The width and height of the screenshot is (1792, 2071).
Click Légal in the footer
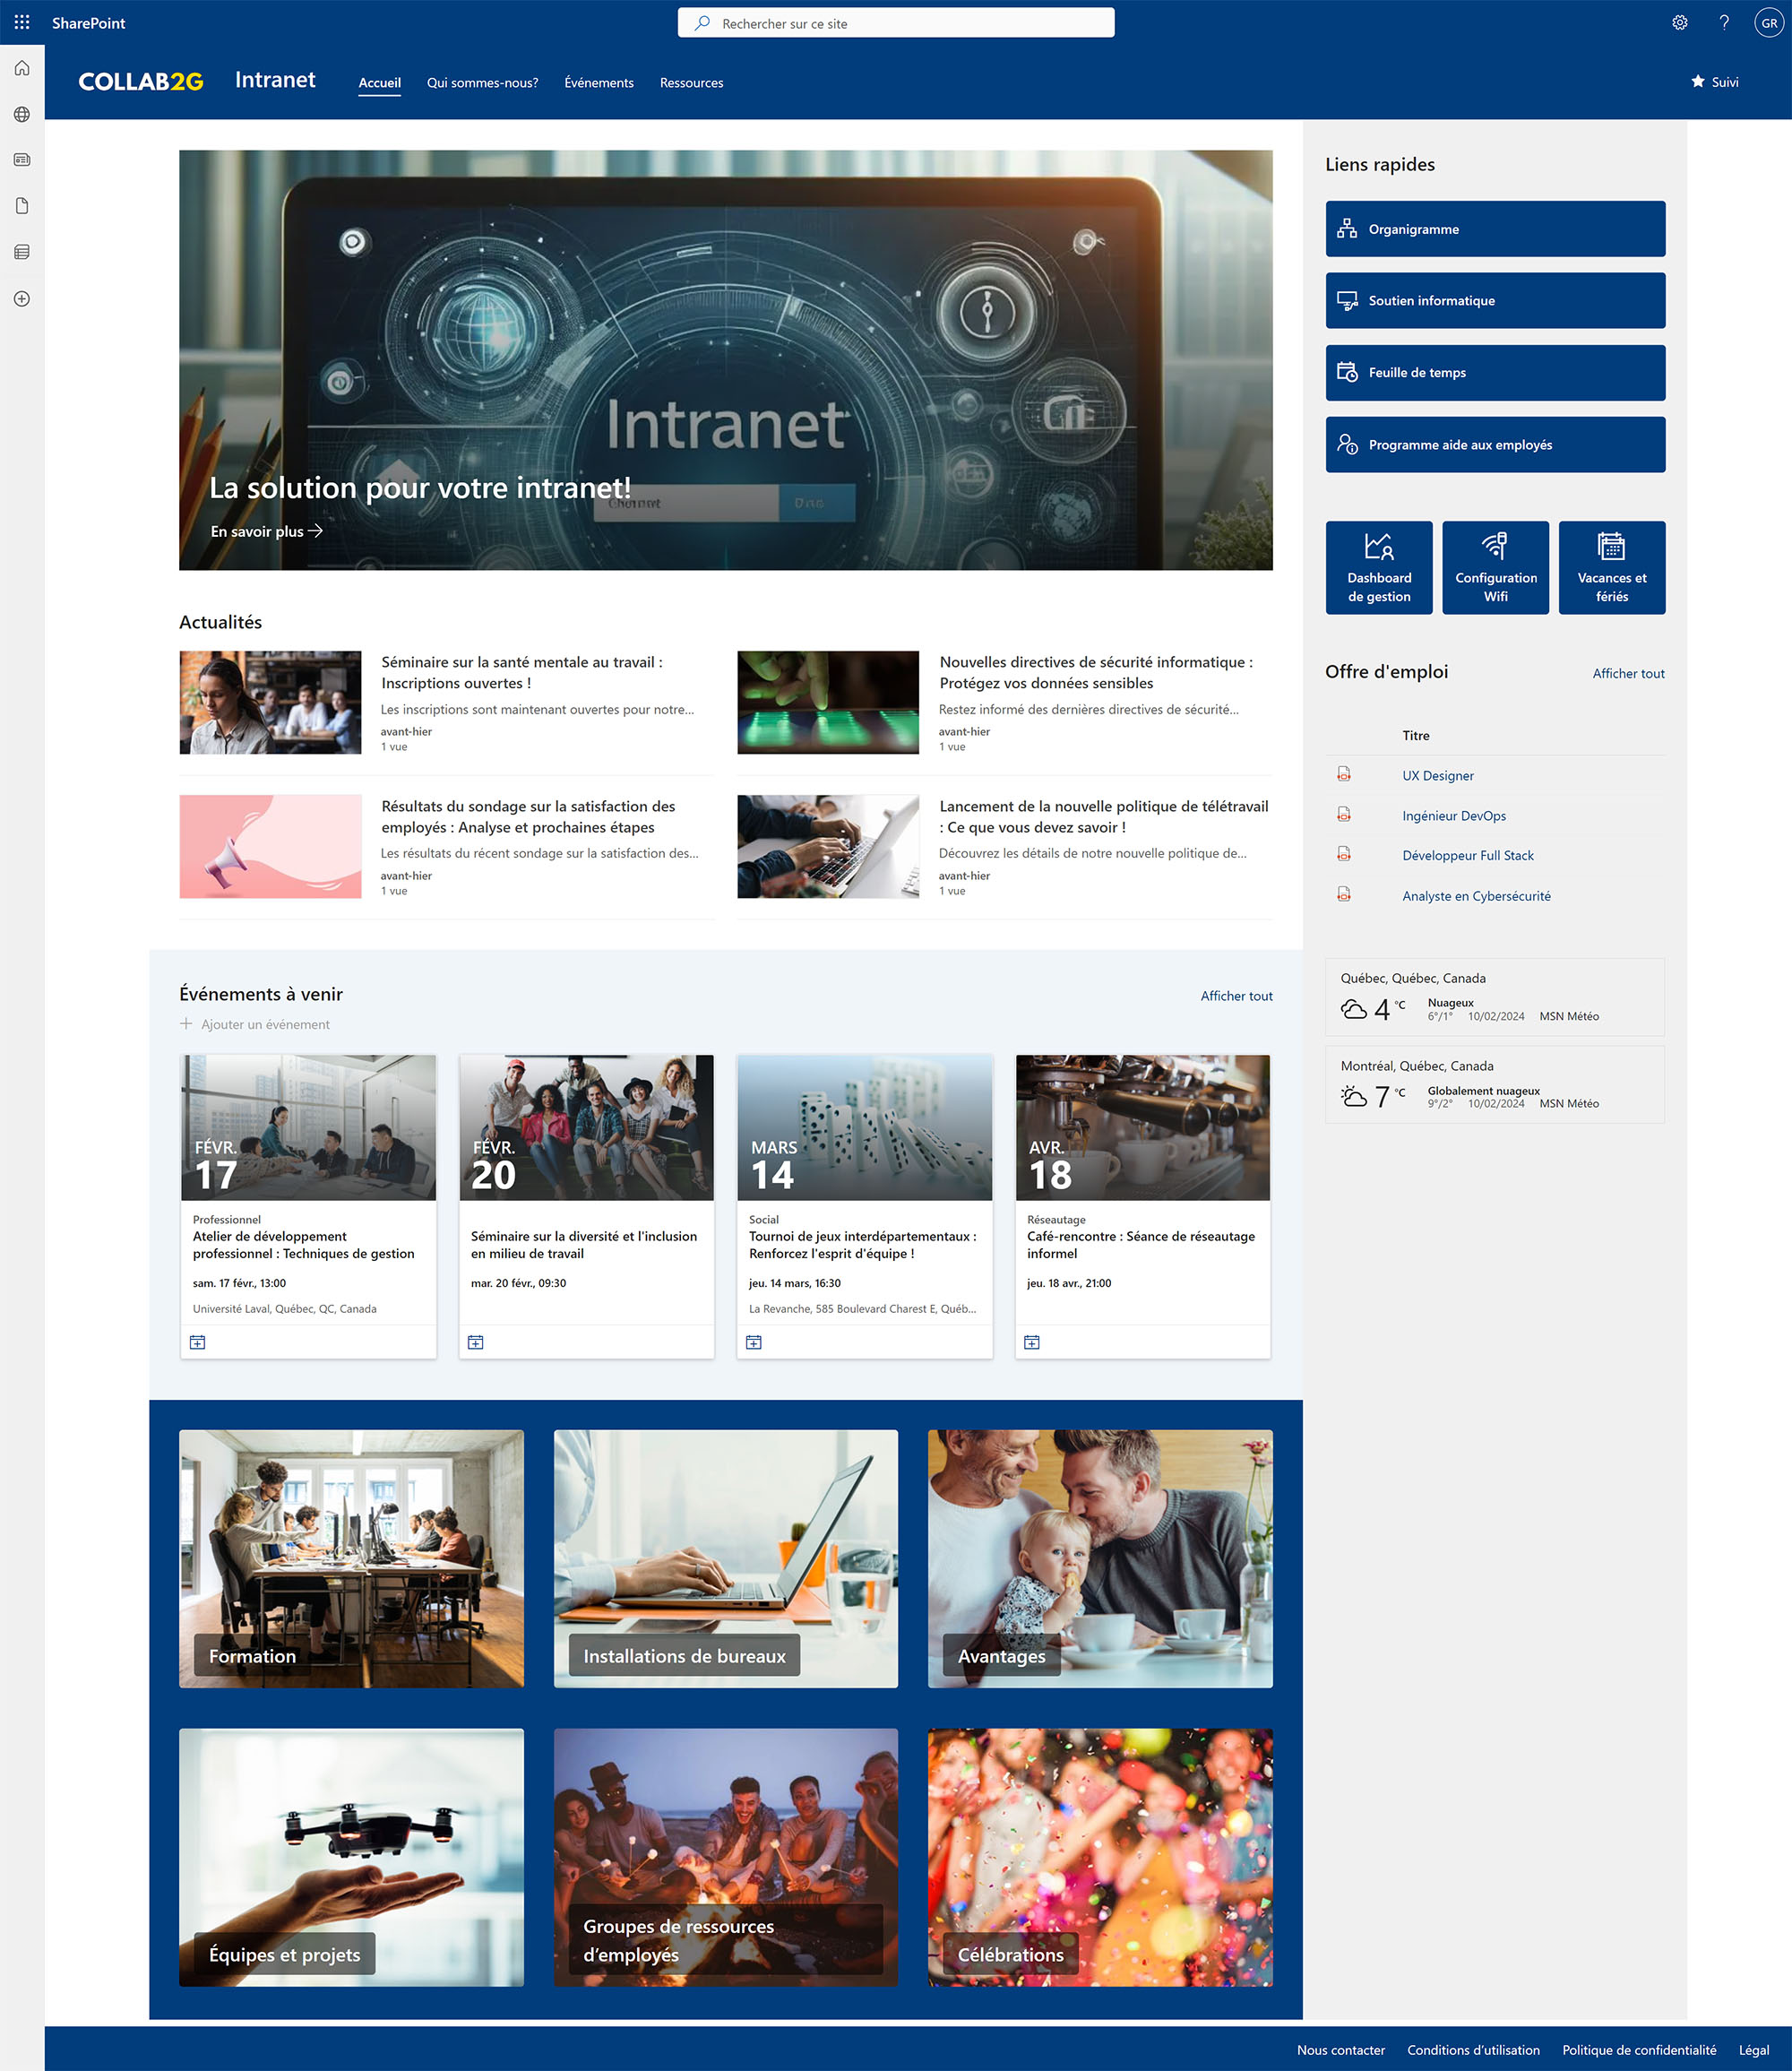pyautogui.click(x=1754, y=2050)
